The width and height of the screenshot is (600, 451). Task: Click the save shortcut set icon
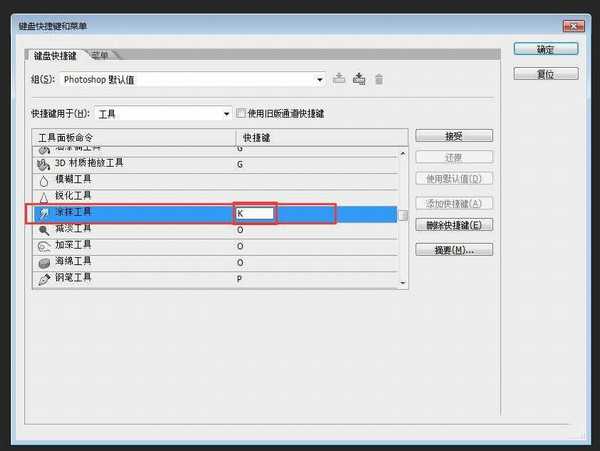pos(339,78)
